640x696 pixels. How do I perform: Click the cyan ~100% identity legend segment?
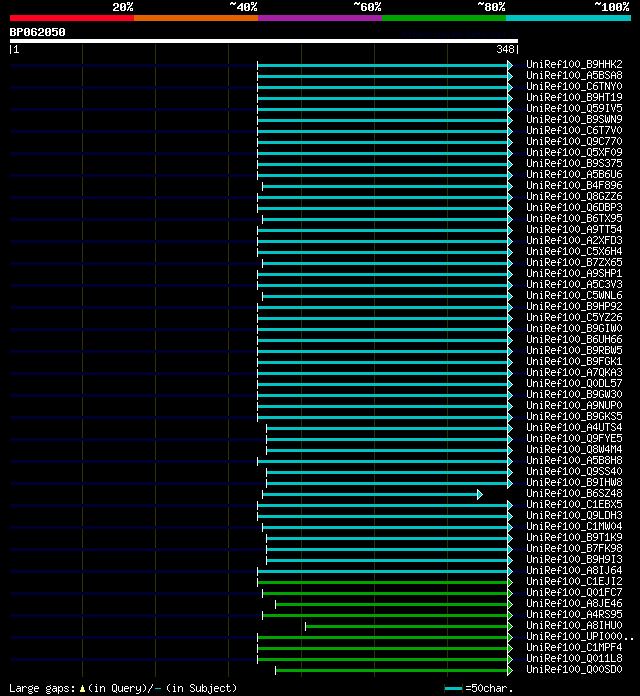[568, 18]
